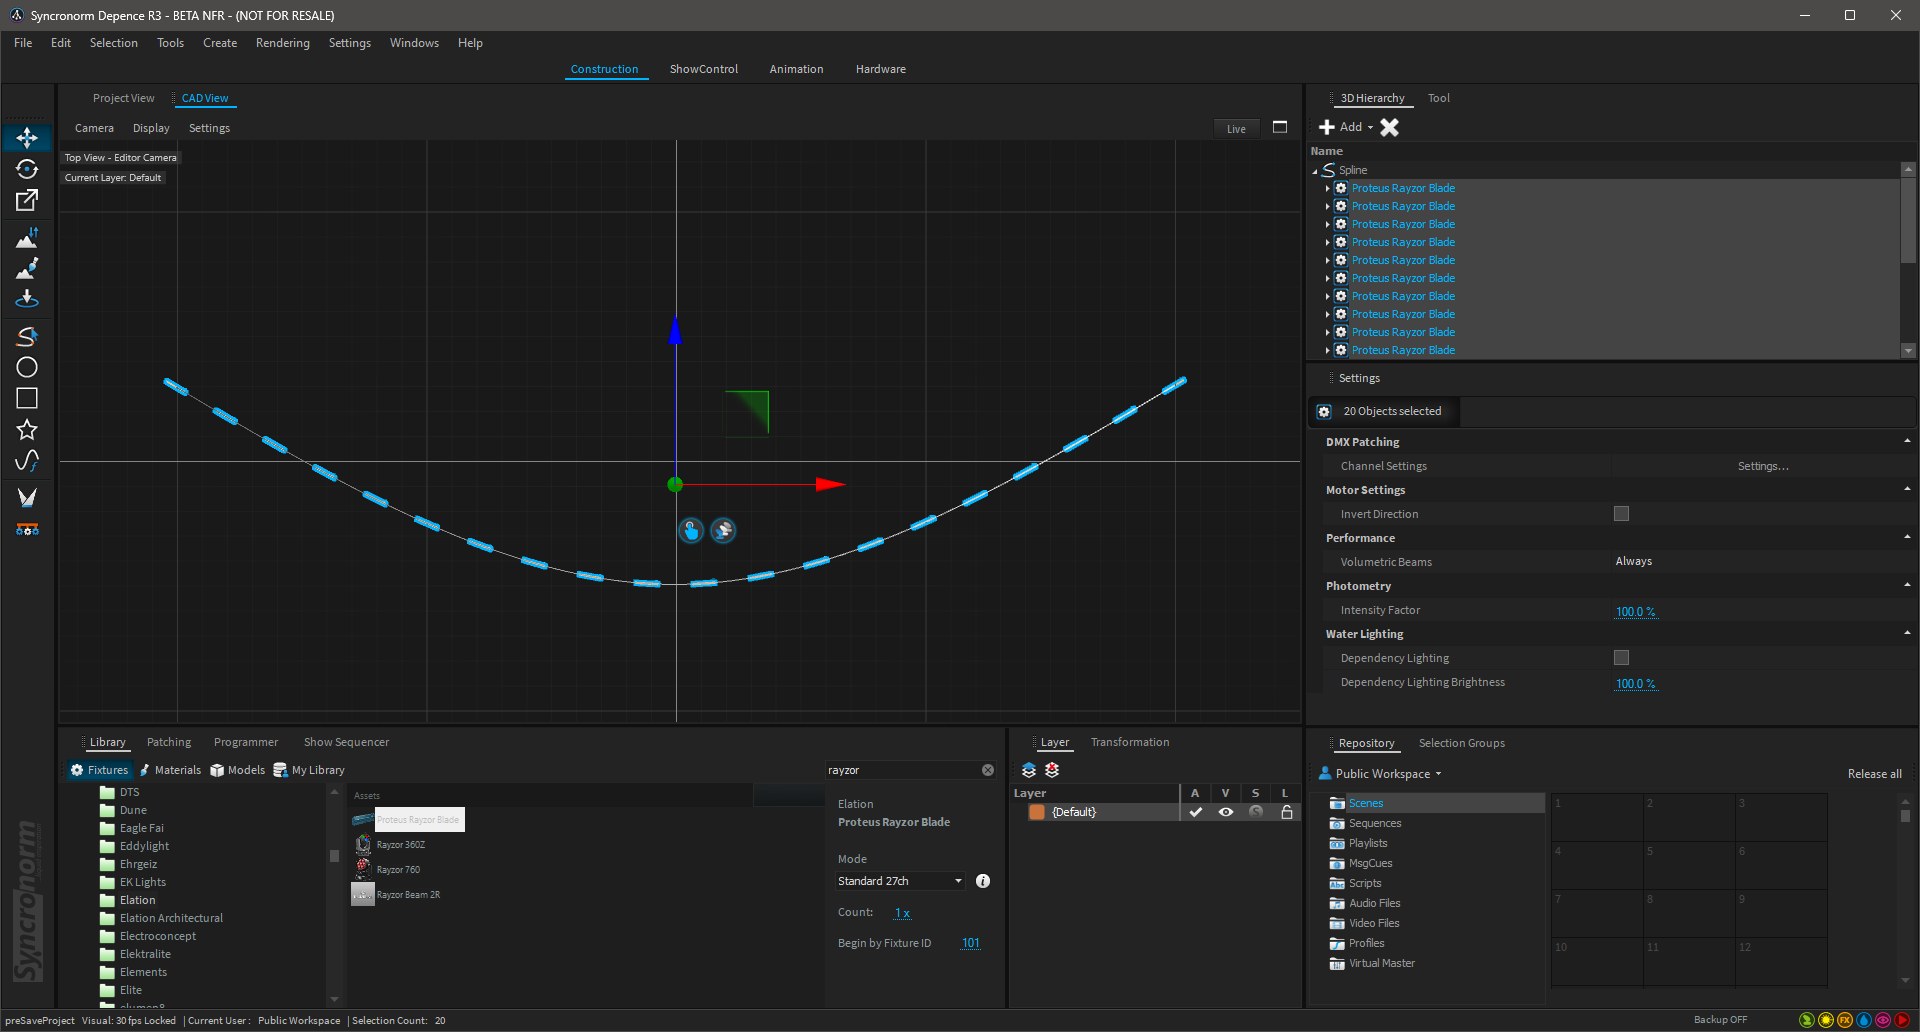The width and height of the screenshot is (1920, 1032).
Task: Toggle Invert Direction checkbox
Action: [1621, 514]
